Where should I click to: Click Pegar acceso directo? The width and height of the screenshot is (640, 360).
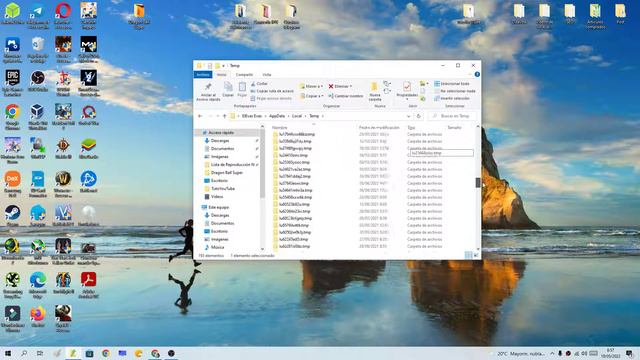pos(271,98)
